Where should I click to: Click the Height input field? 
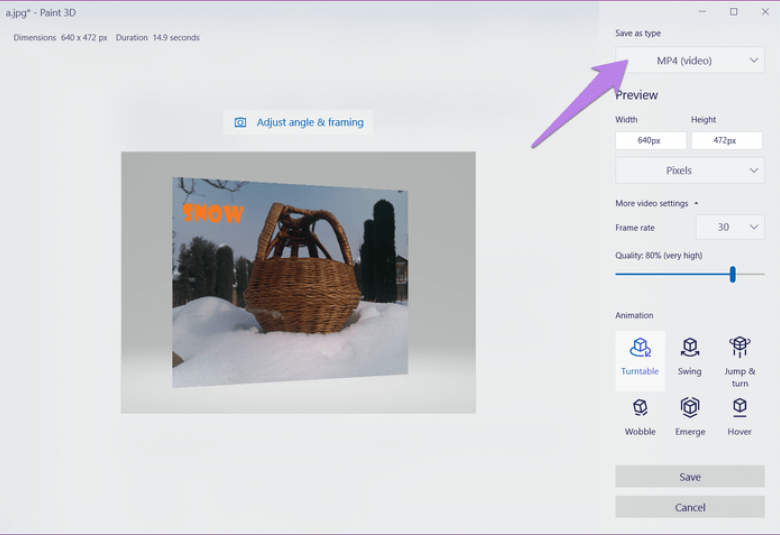coord(726,141)
